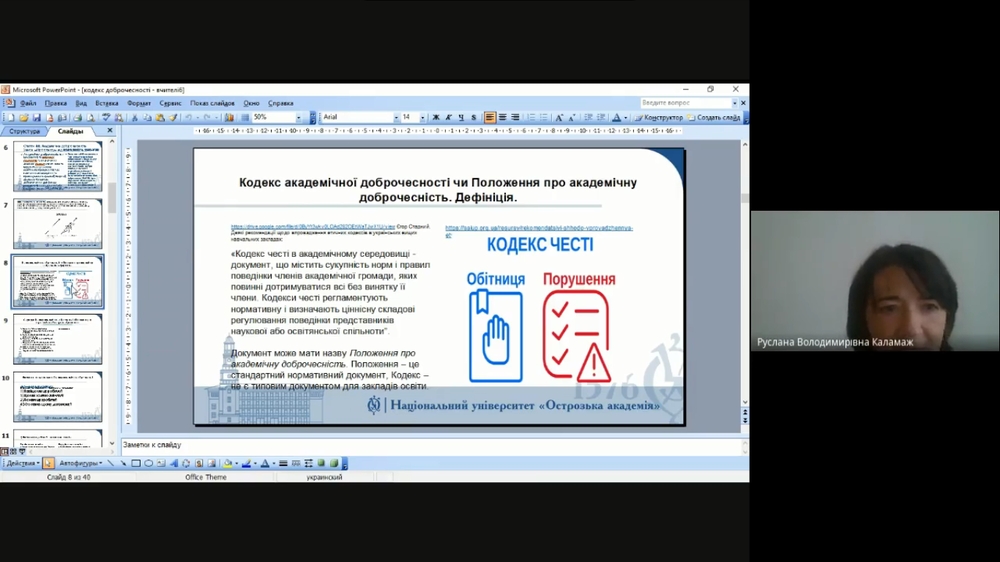1000x562 pixels.
Task: Toggle italic formatting (К)
Action: 448,117
